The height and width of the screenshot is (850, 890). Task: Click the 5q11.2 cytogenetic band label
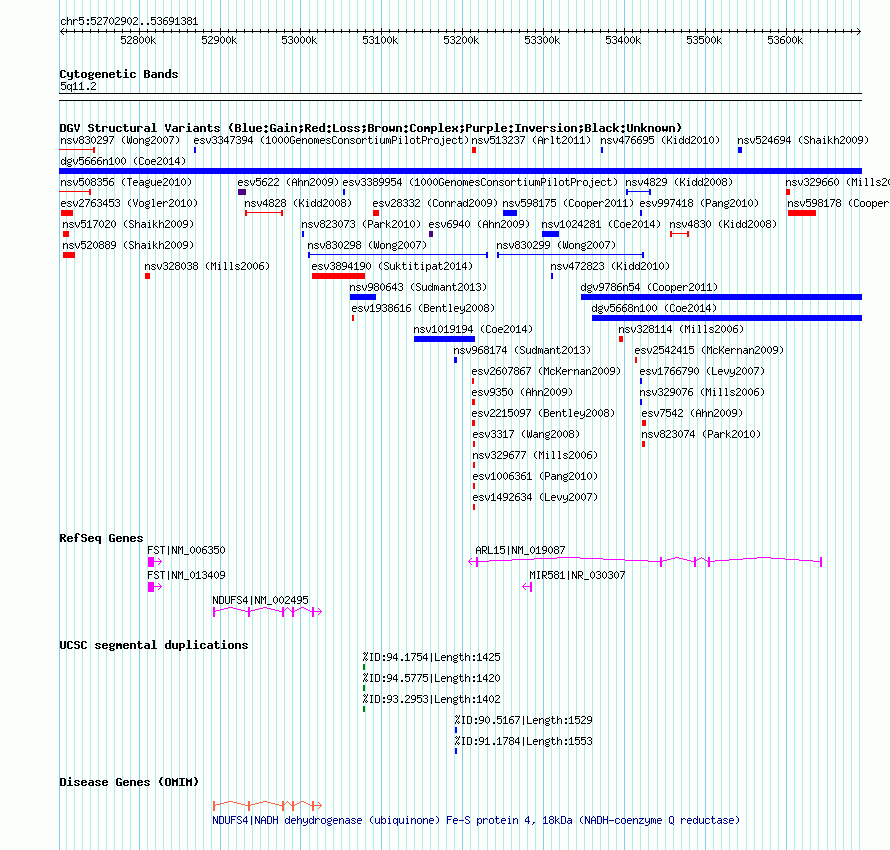click(x=78, y=86)
